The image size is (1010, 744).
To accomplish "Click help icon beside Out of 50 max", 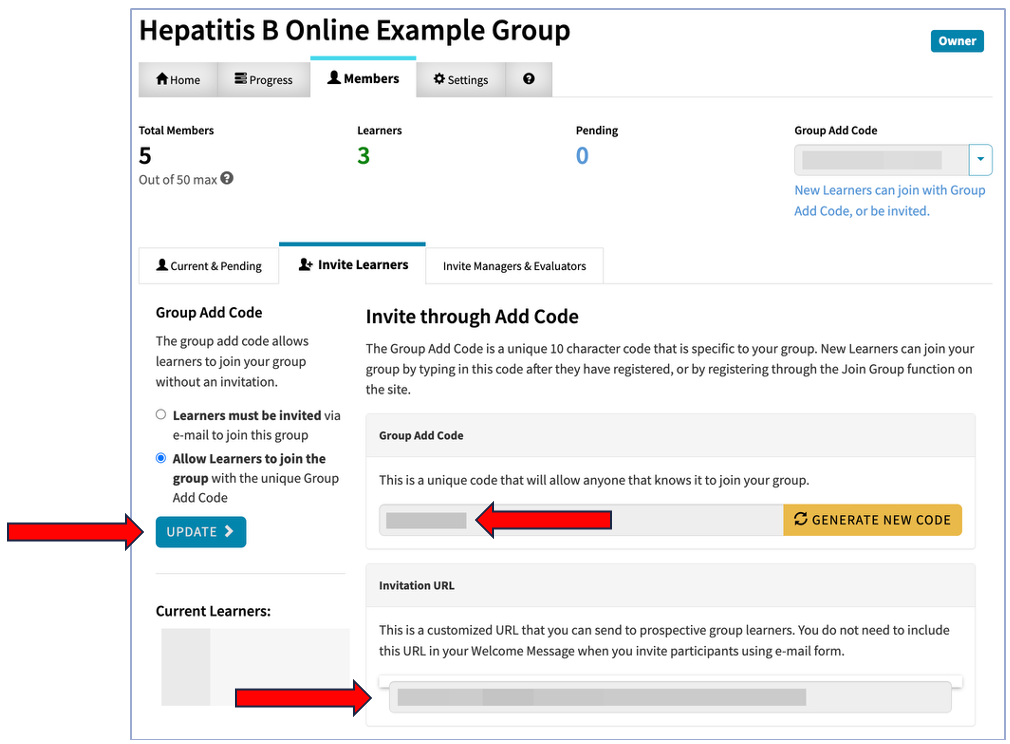I will (x=227, y=179).
